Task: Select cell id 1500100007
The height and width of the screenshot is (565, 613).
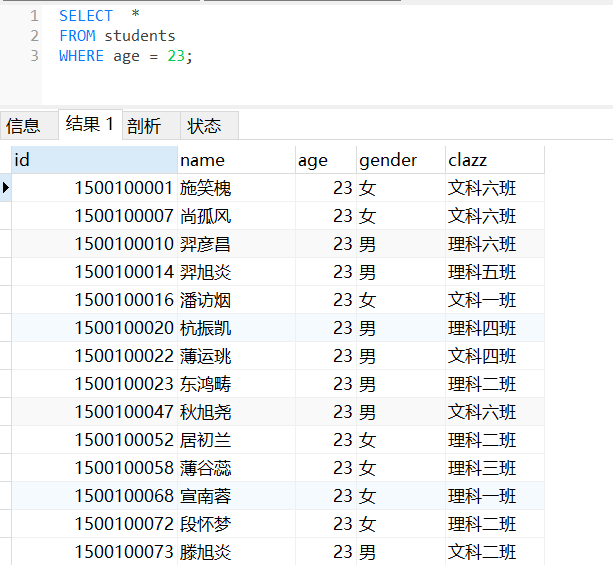Action: [95, 216]
